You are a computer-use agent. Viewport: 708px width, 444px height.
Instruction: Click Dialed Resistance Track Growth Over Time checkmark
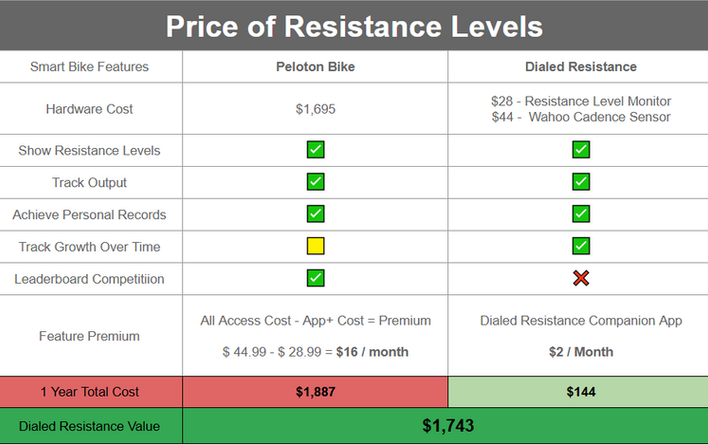pyautogui.click(x=581, y=246)
